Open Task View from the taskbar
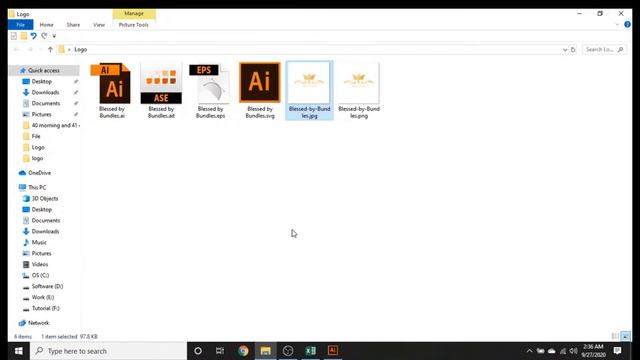640x360 pixels. (220, 351)
